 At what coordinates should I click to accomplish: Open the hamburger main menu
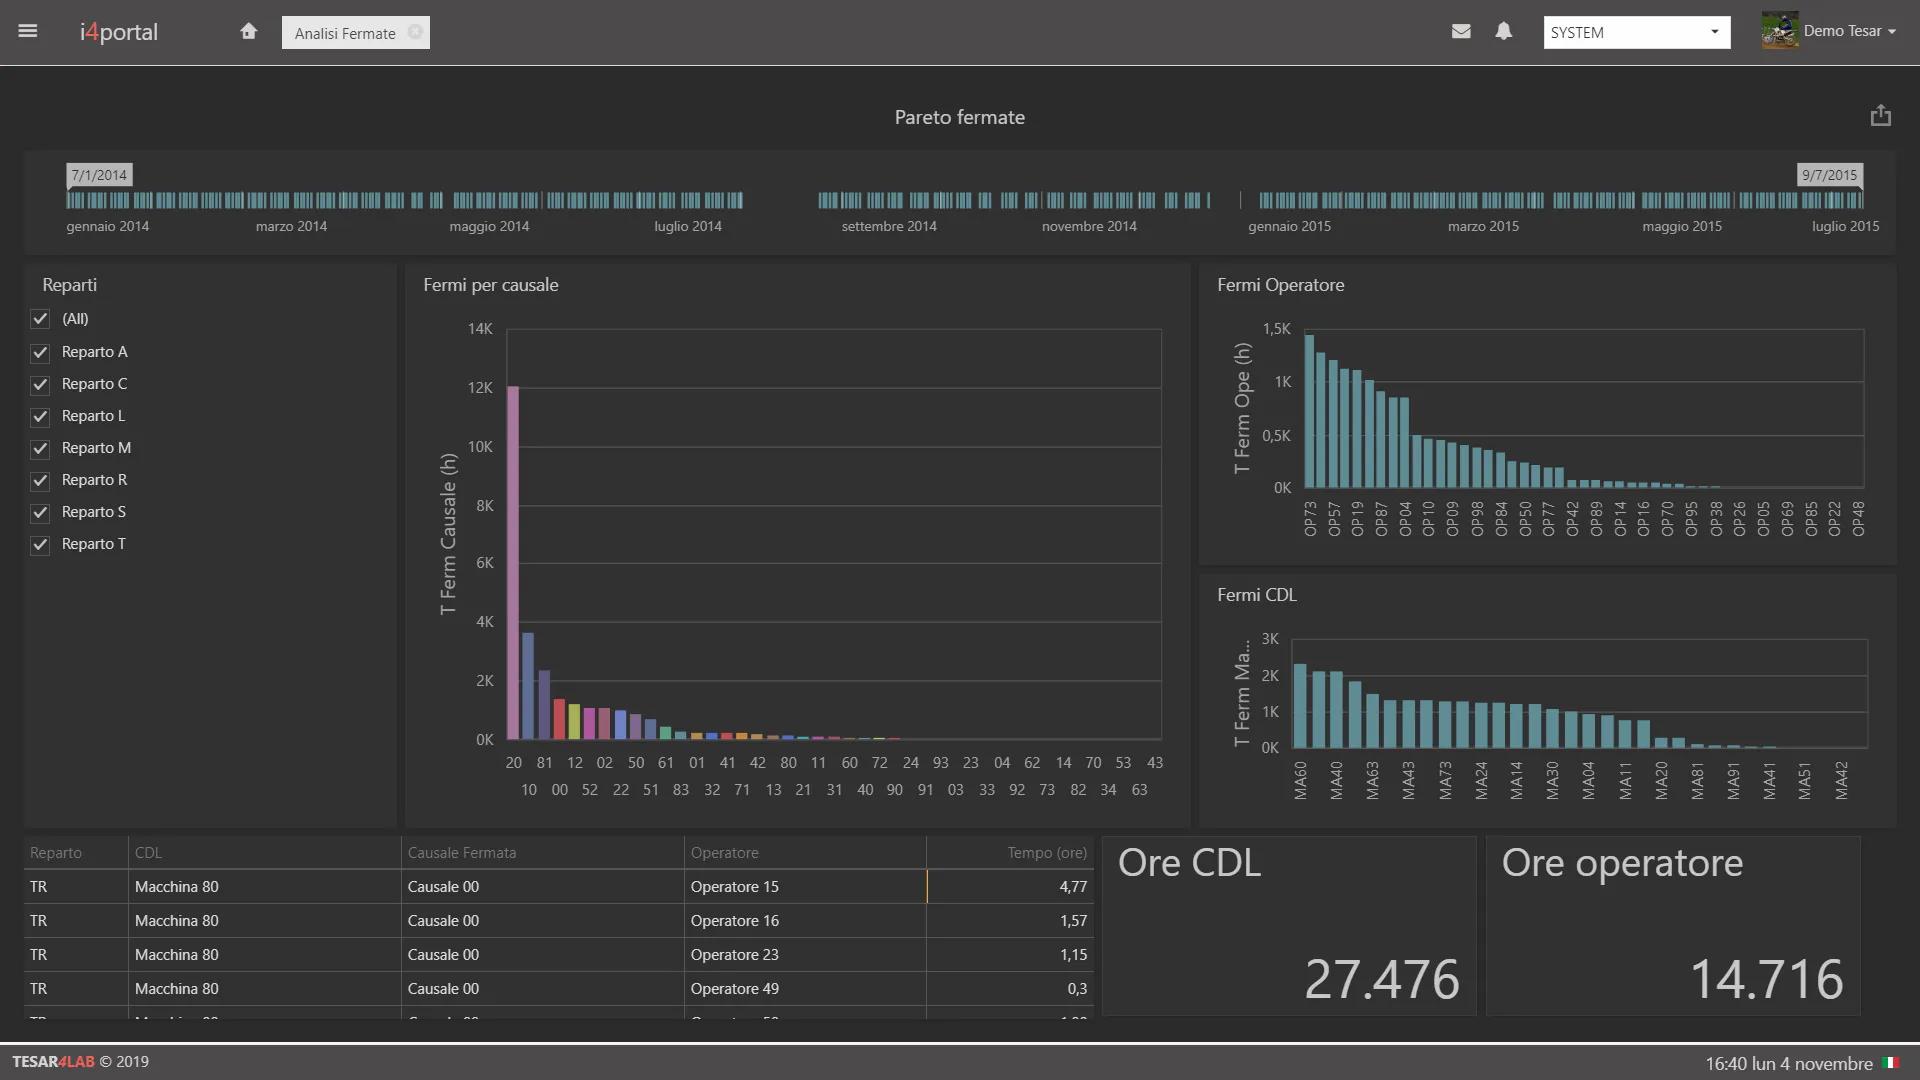(x=28, y=31)
